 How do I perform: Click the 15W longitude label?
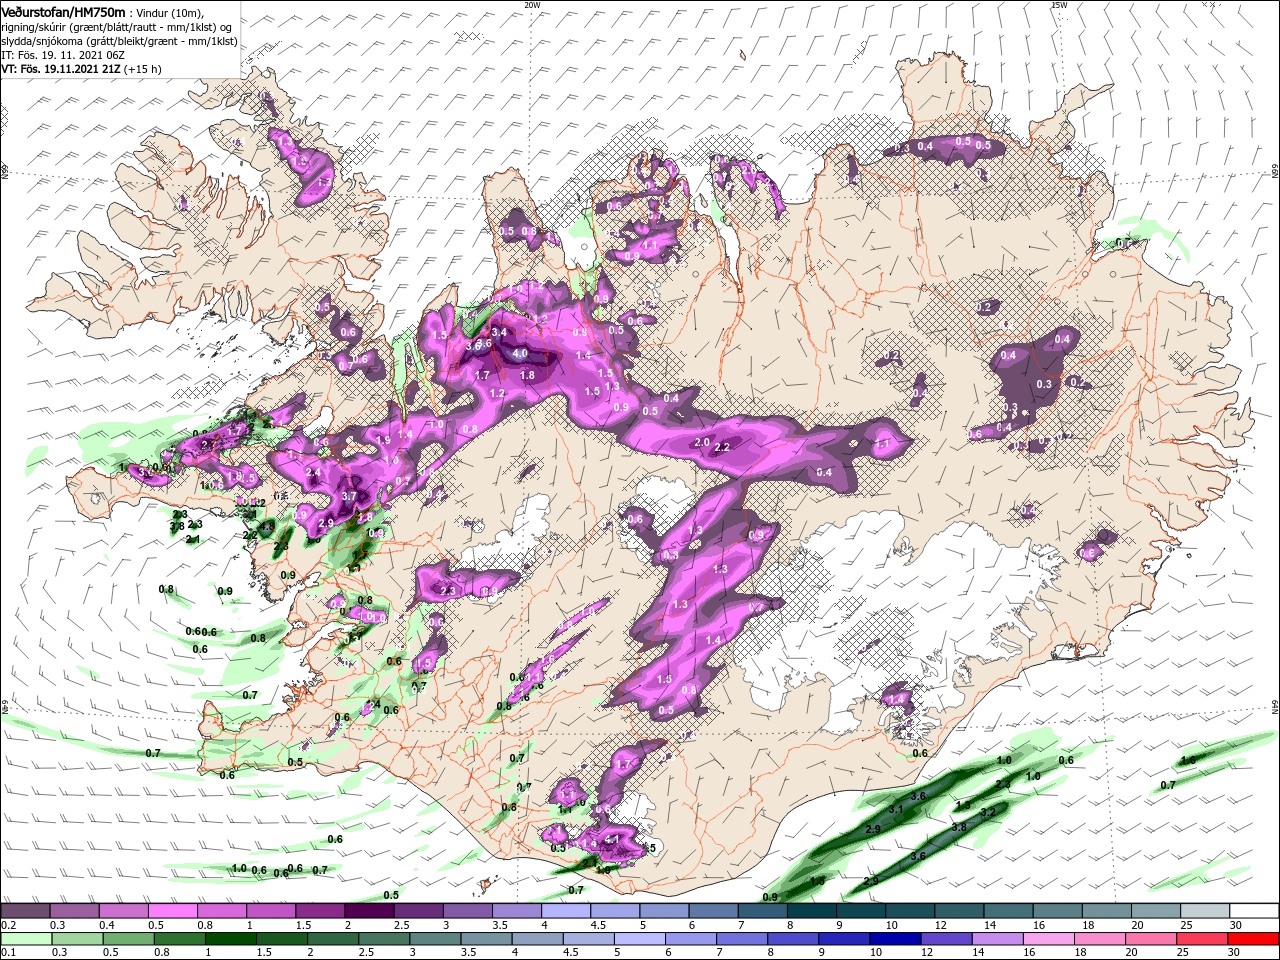[1059, 5]
